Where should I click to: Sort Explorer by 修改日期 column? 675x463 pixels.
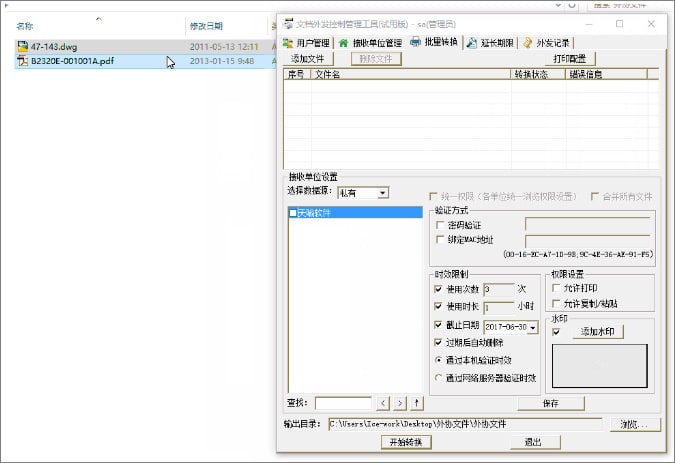pyautogui.click(x=207, y=26)
